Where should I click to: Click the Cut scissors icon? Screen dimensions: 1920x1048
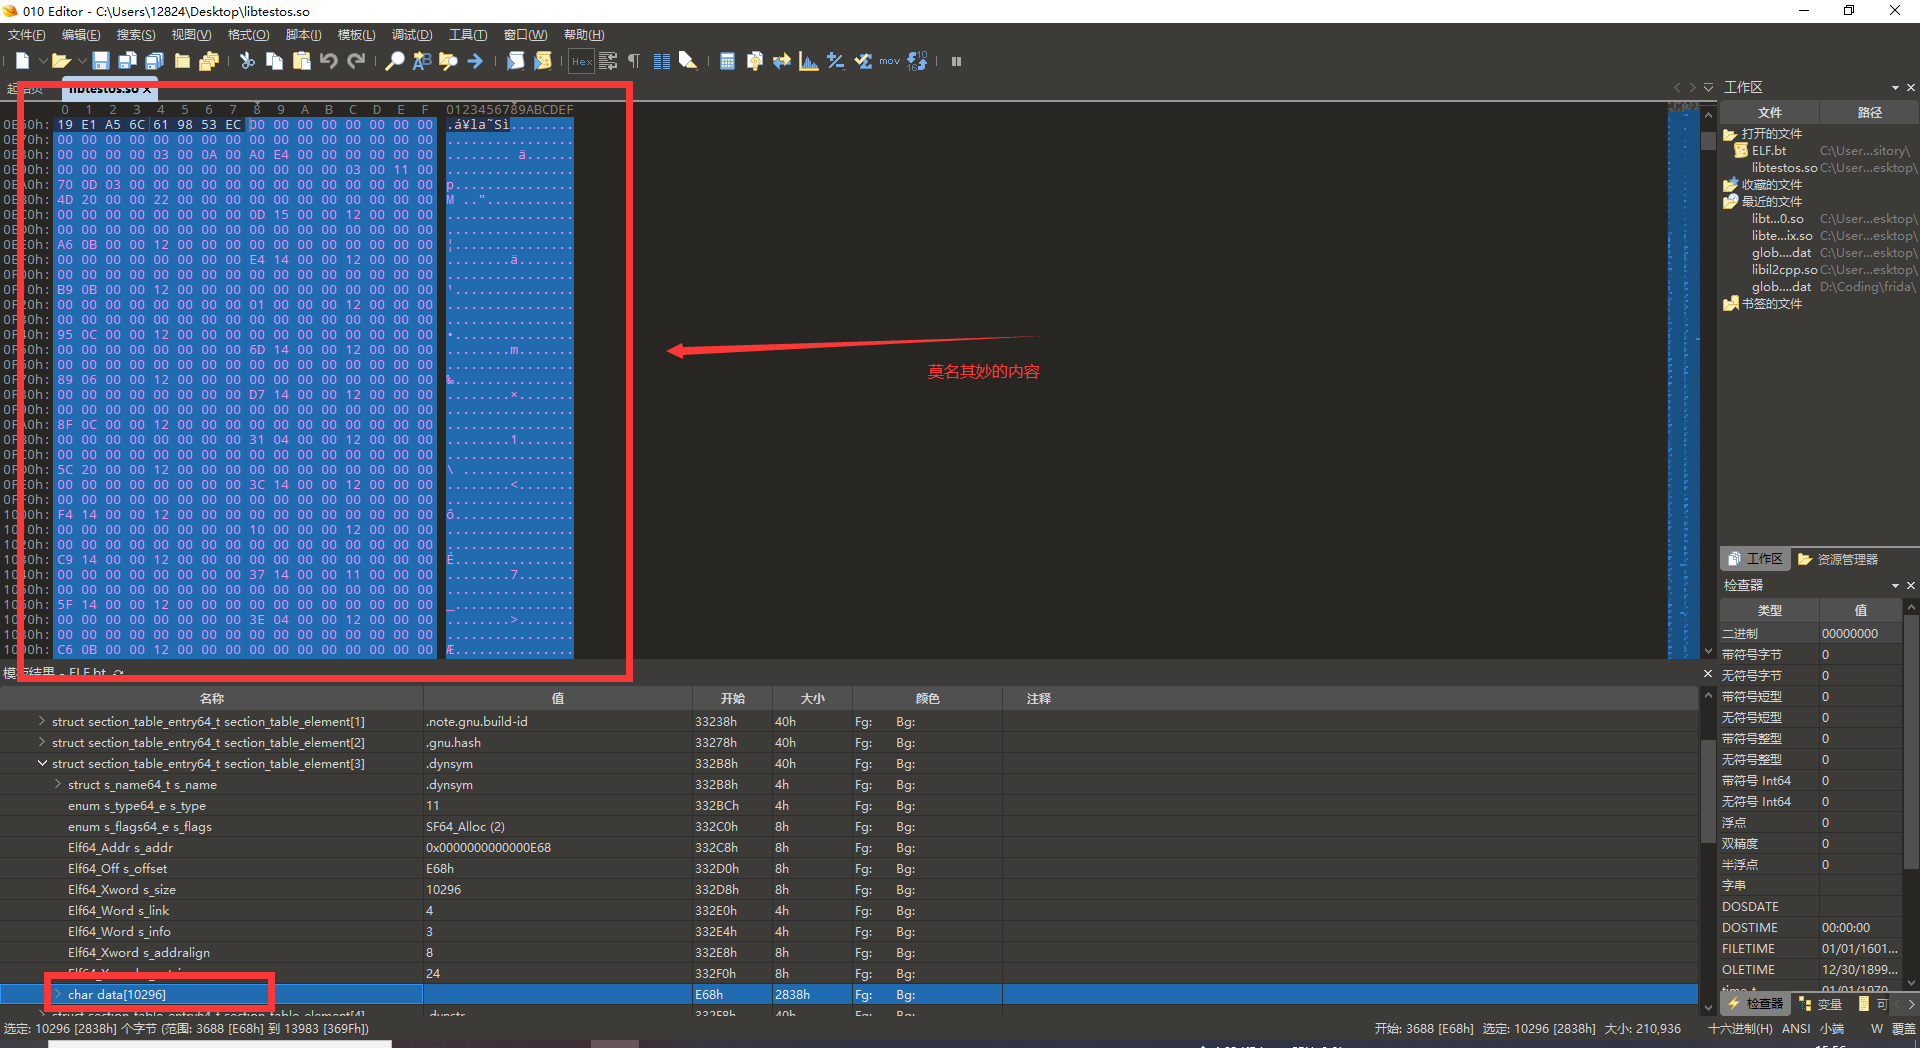click(x=247, y=61)
